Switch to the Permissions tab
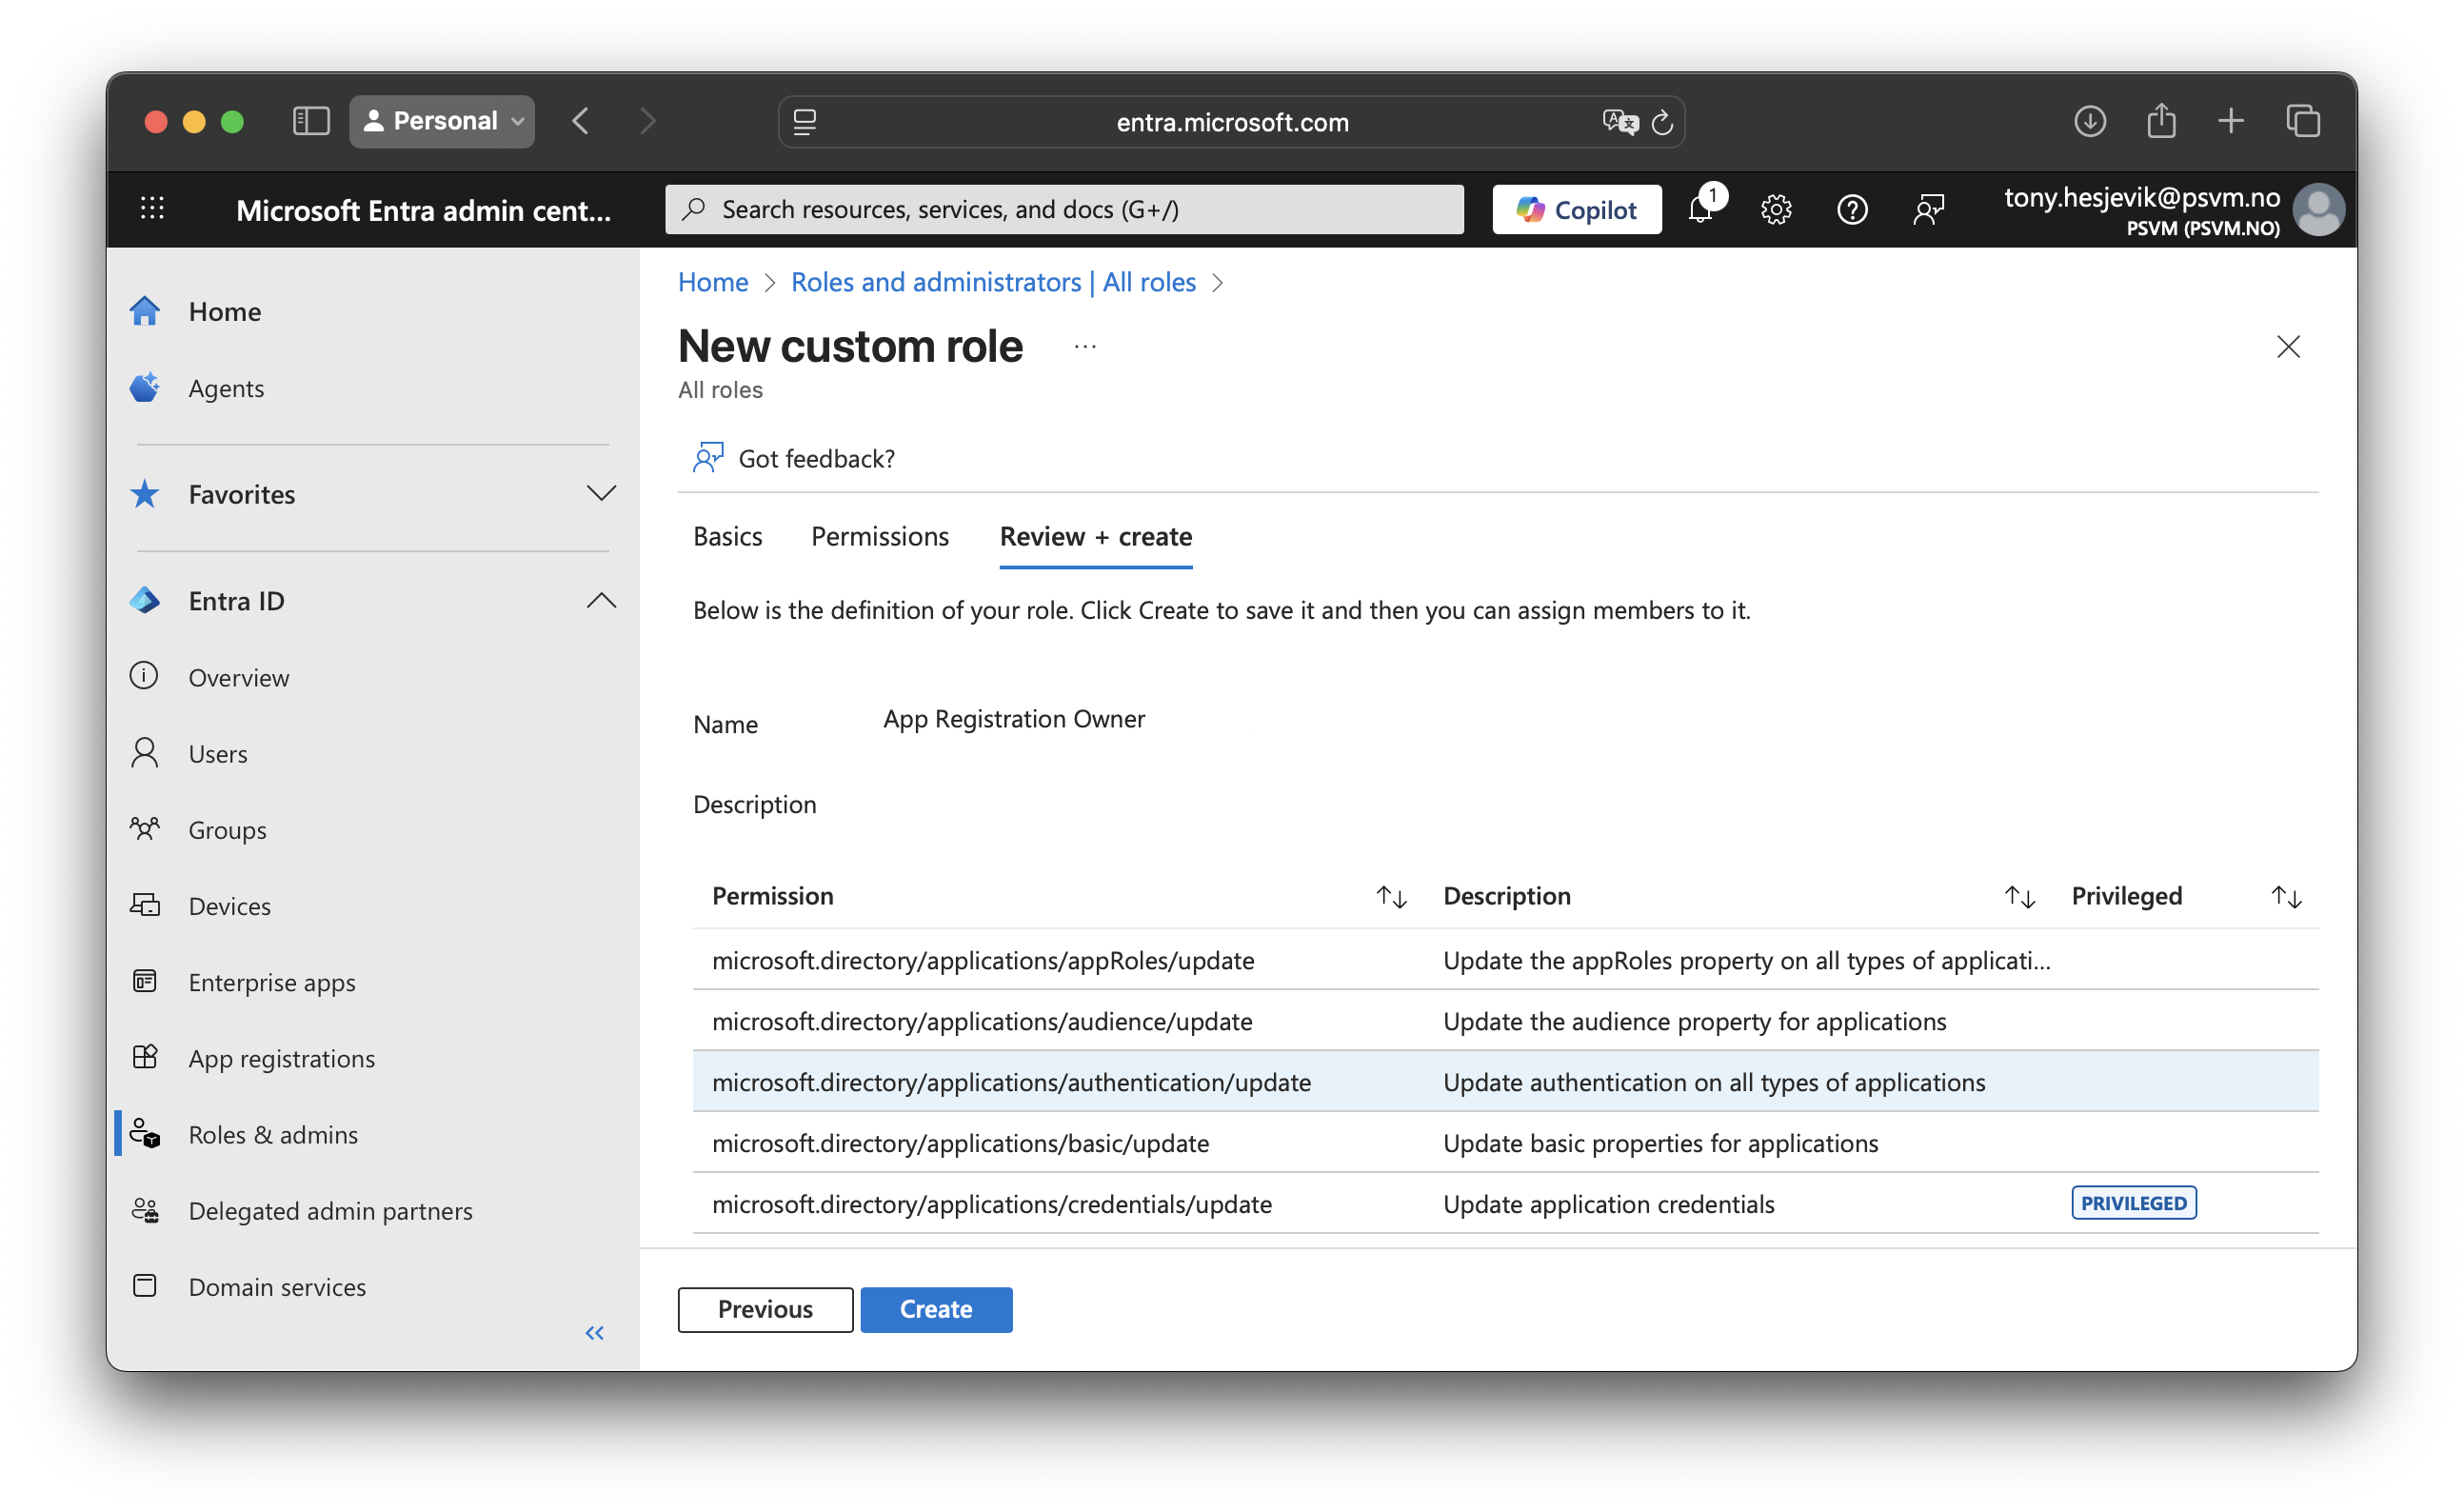This screenshot has height=1512, width=2464. (x=879, y=537)
